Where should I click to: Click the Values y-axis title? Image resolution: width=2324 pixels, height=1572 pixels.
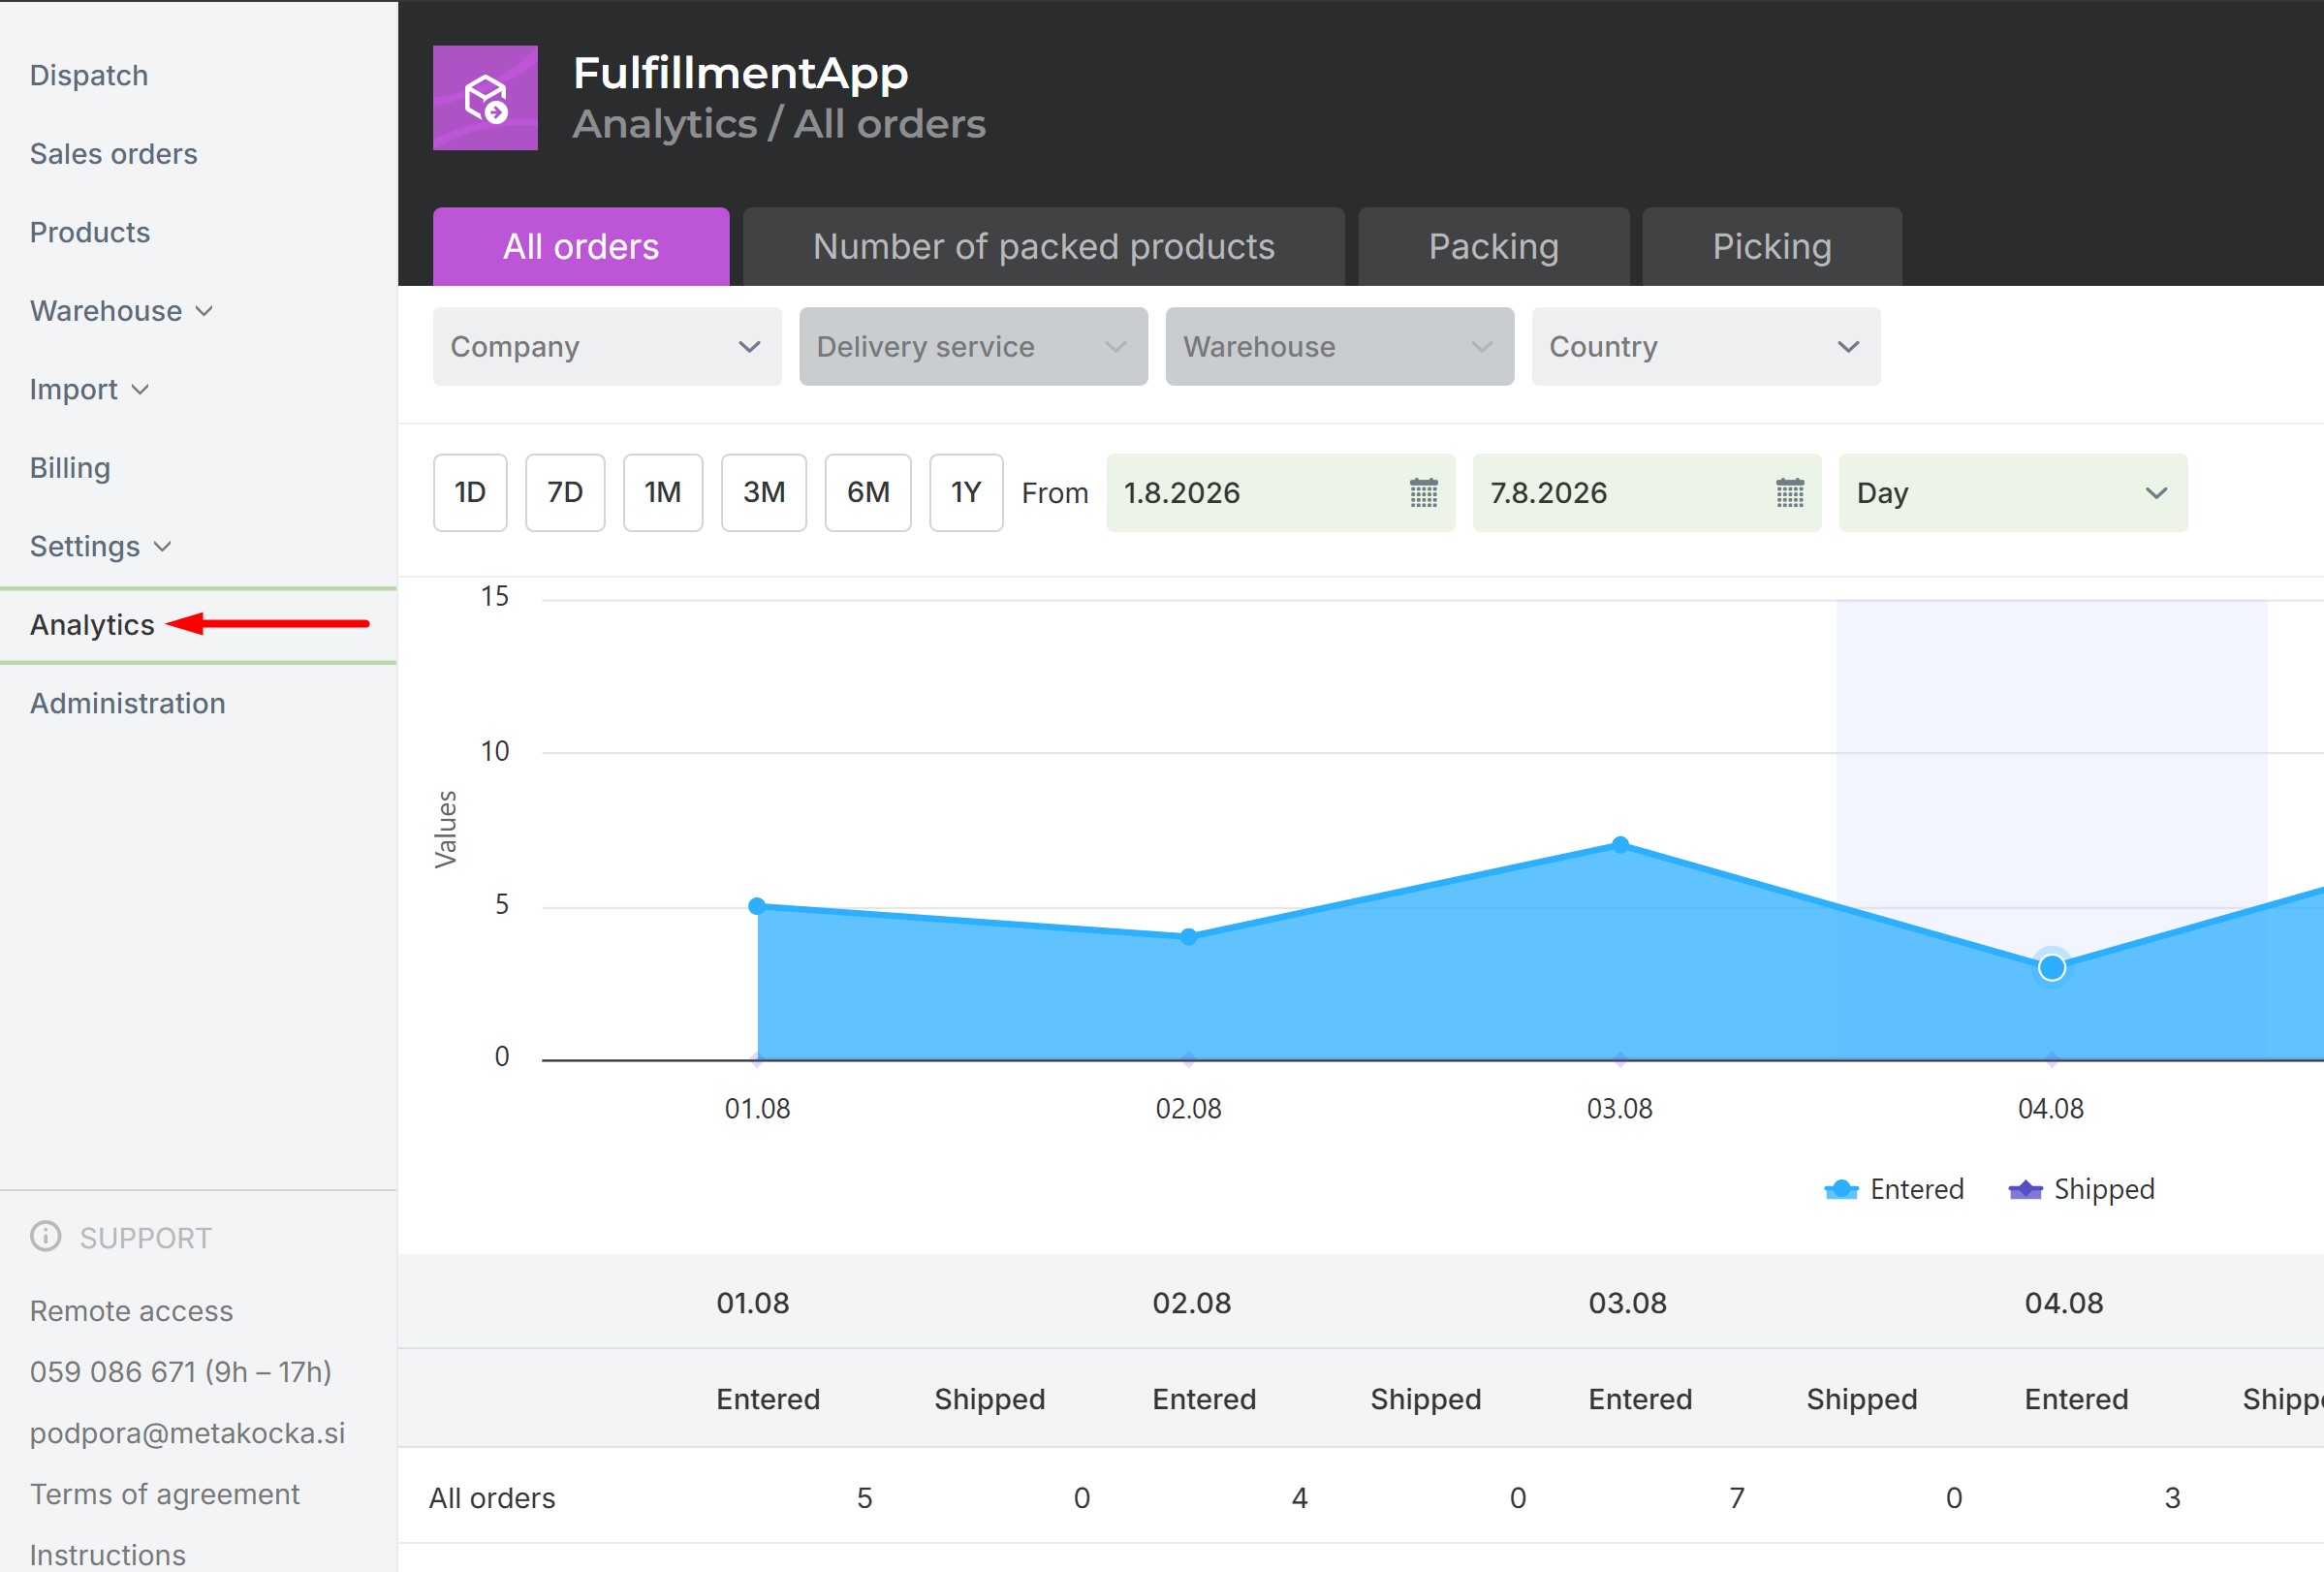click(x=445, y=829)
